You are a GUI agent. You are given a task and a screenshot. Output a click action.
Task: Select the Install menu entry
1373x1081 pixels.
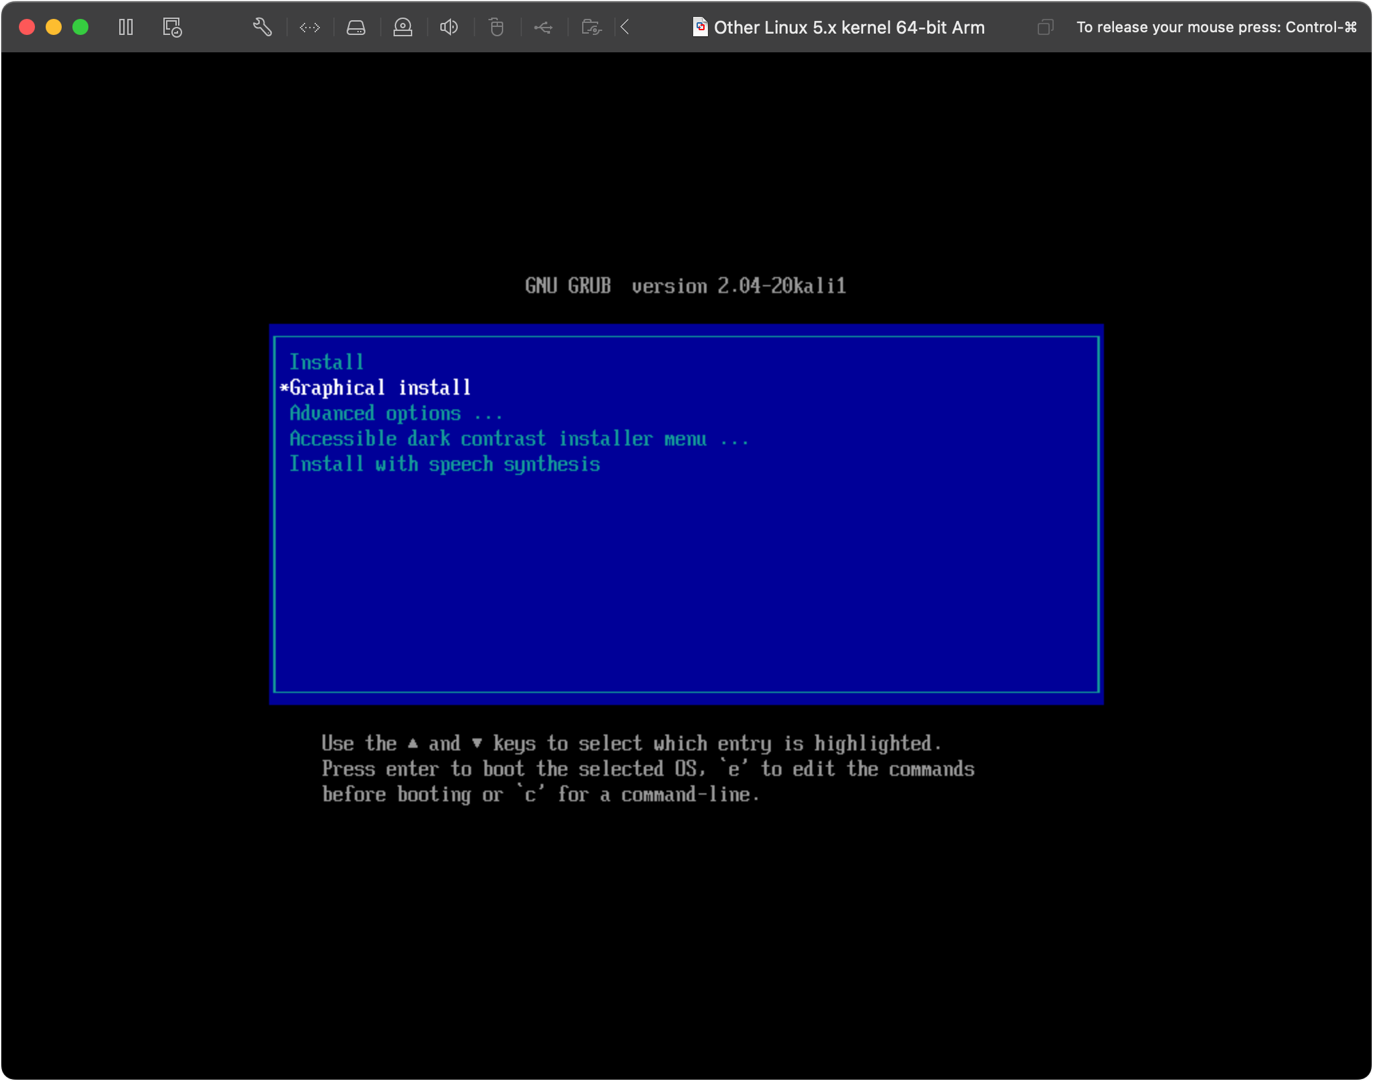coord(327,362)
